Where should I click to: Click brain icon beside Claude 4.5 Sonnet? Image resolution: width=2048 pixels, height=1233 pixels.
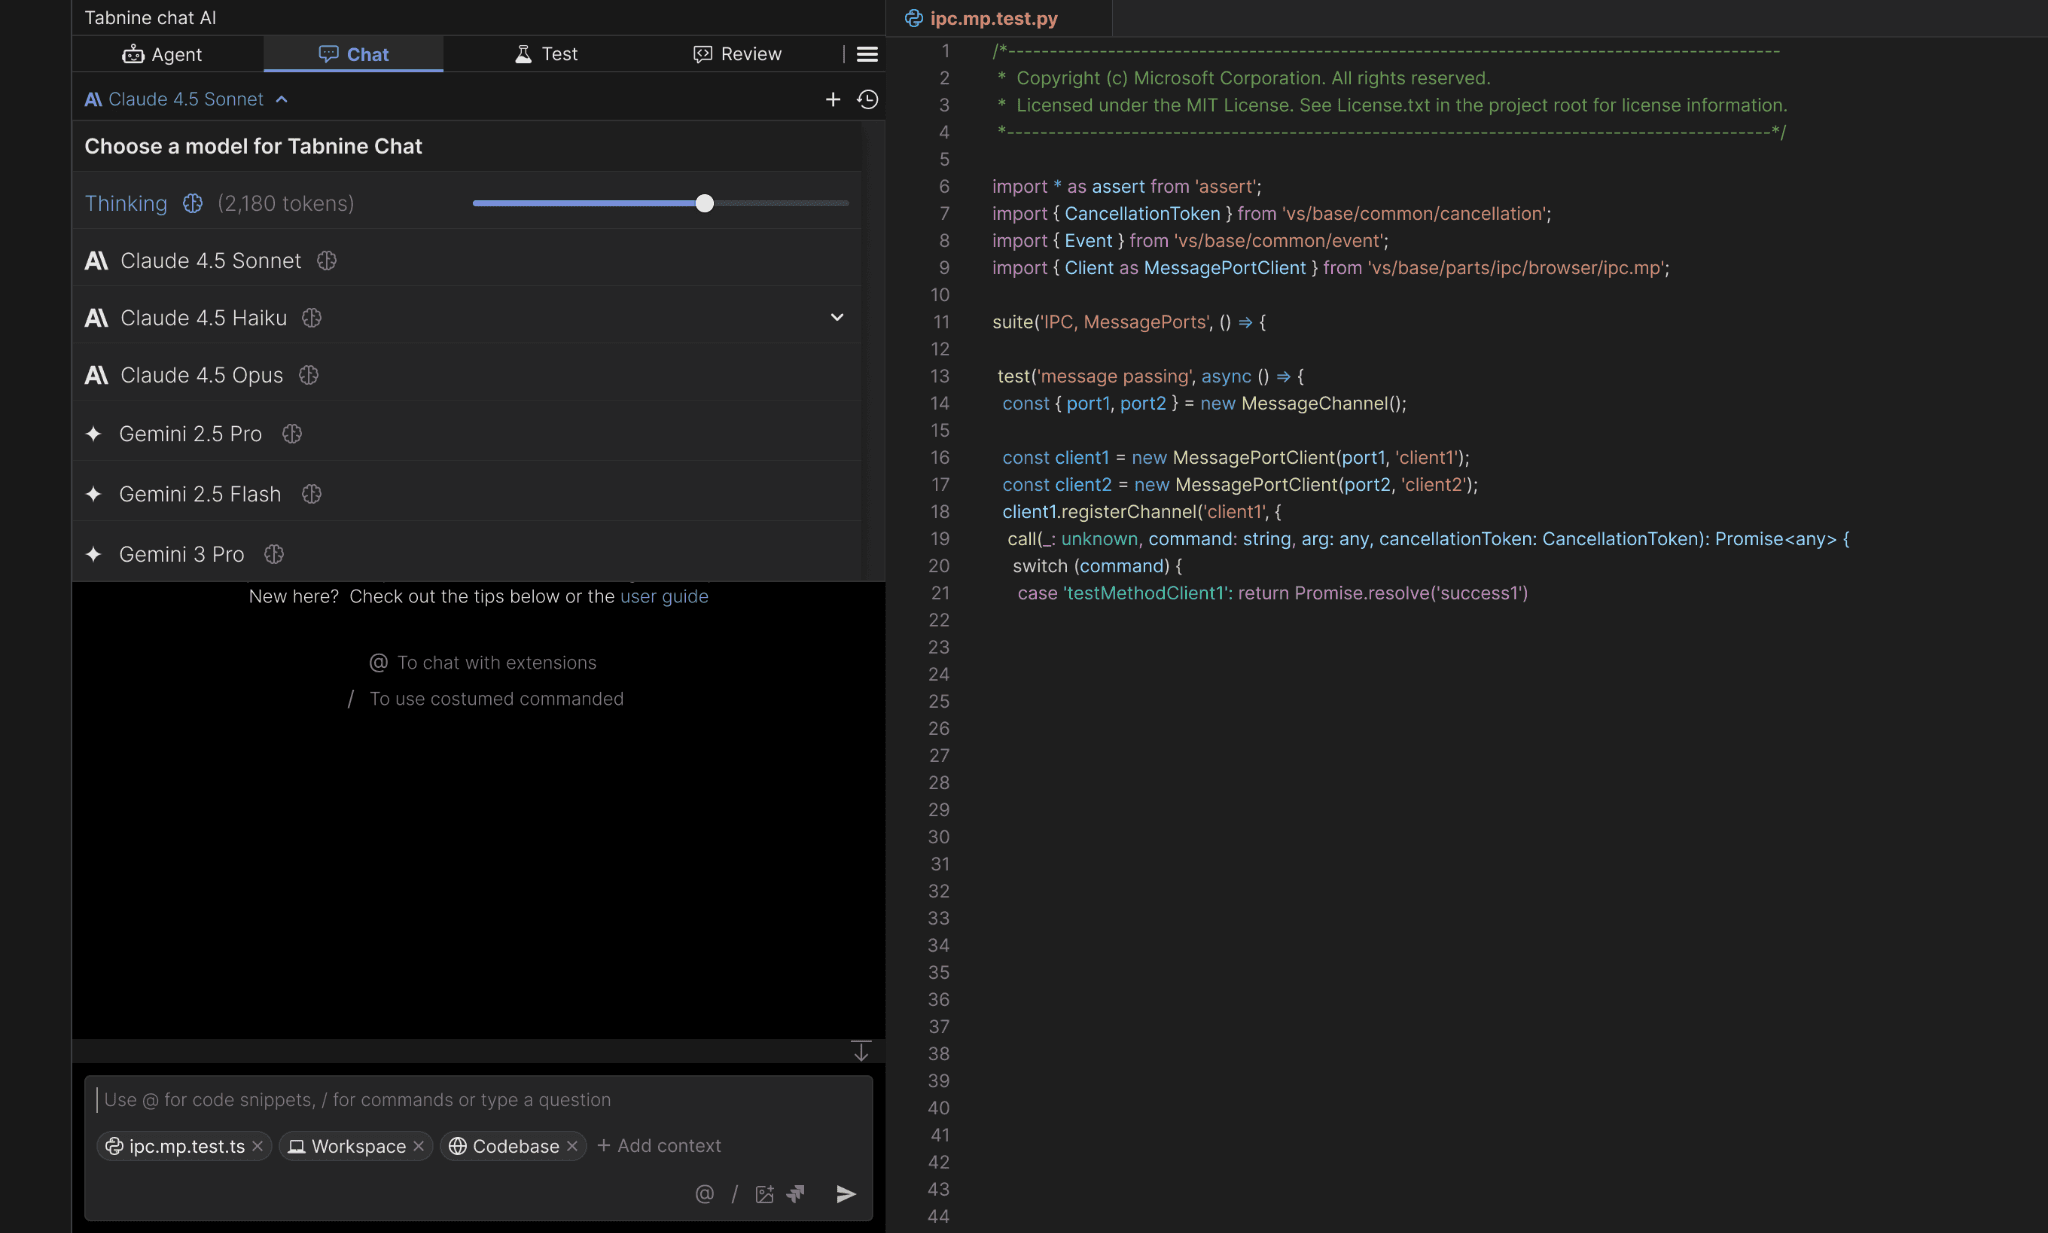tap(327, 260)
